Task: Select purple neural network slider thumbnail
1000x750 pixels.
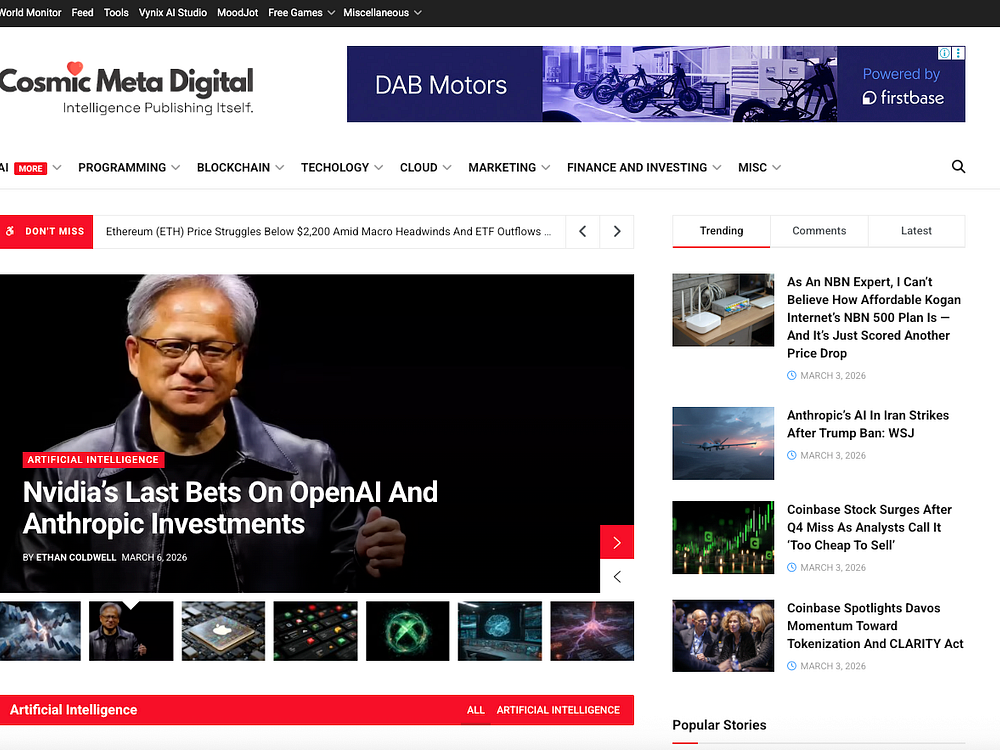Action: (x=592, y=631)
